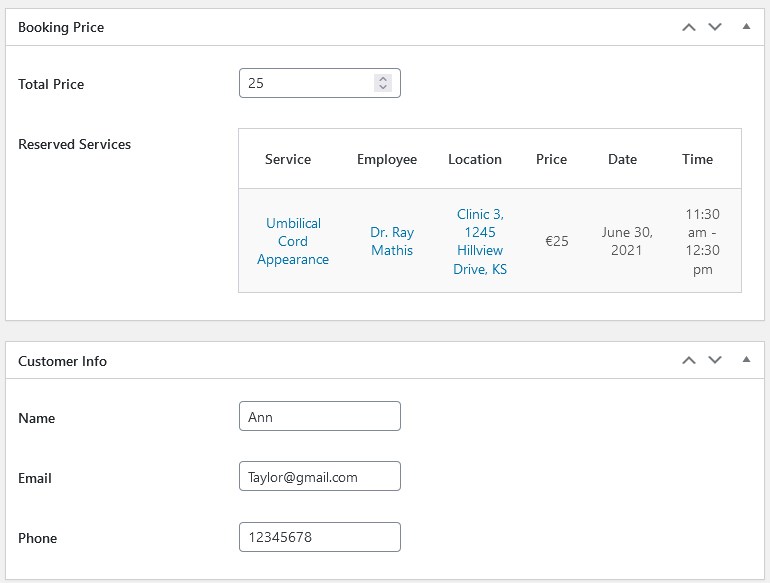Move Booking Price panel up
The width and height of the screenshot is (770, 583).
689,28
